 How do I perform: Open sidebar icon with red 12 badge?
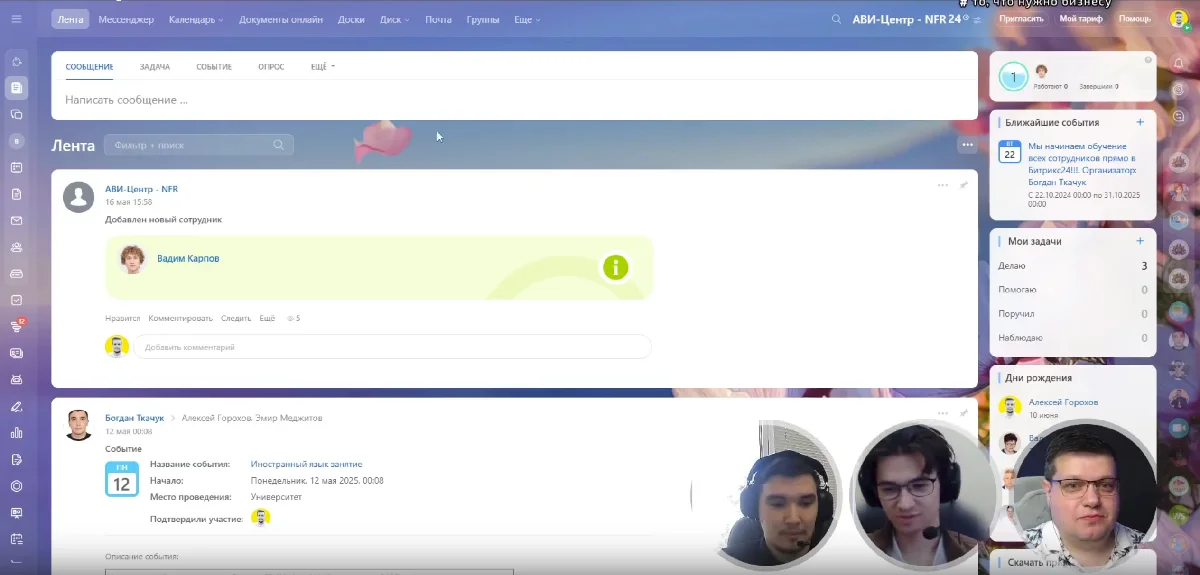coord(16,326)
